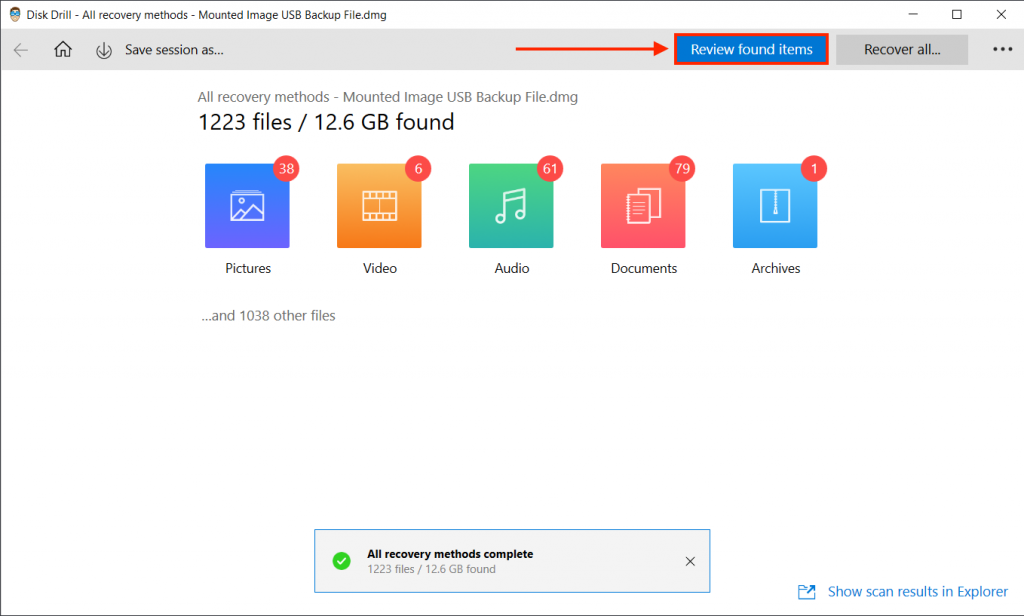This screenshot has height=616, width=1024.
Task: Click the Disk Drill app icon in title bar
Action: 15,14
